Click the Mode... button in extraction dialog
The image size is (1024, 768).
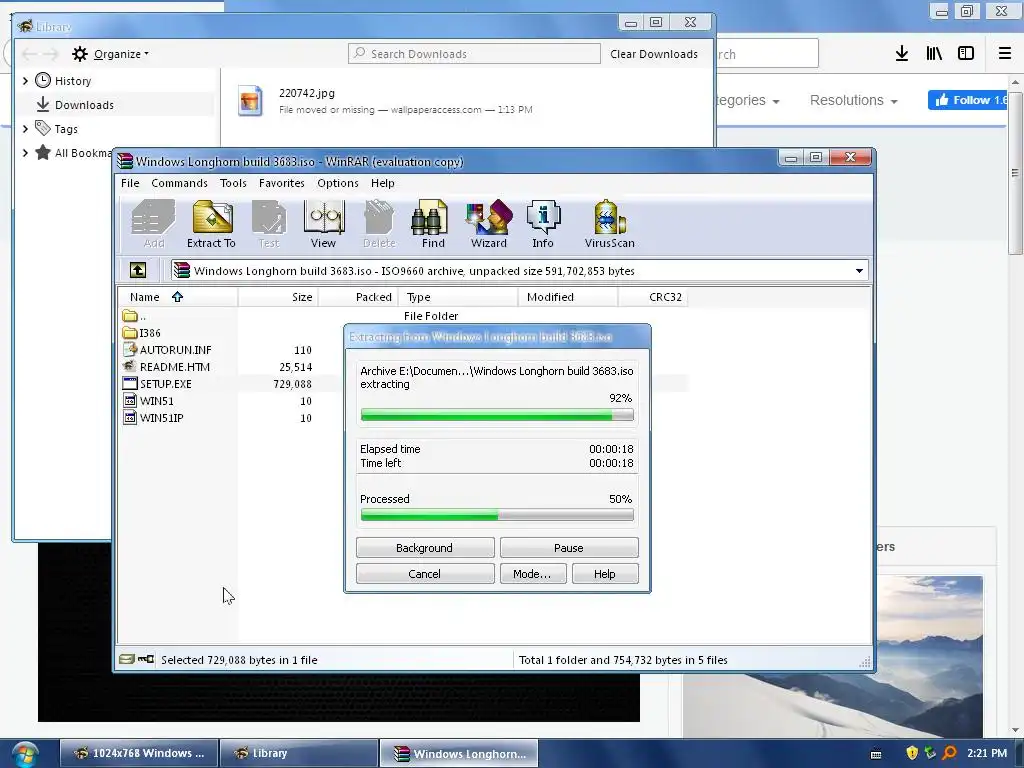[532, 573]
